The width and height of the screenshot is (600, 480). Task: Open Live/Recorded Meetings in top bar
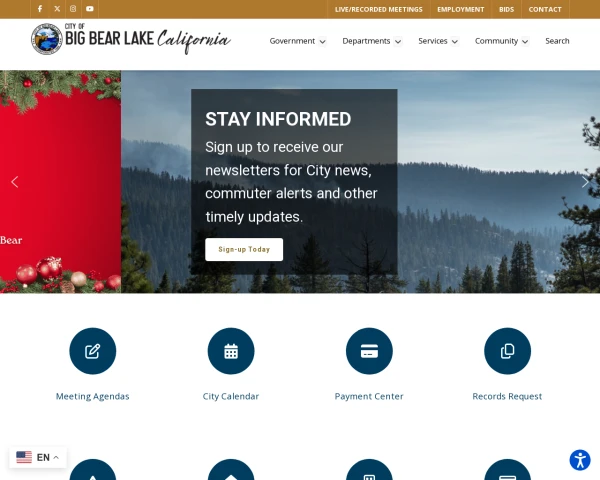tap(379, 9)
